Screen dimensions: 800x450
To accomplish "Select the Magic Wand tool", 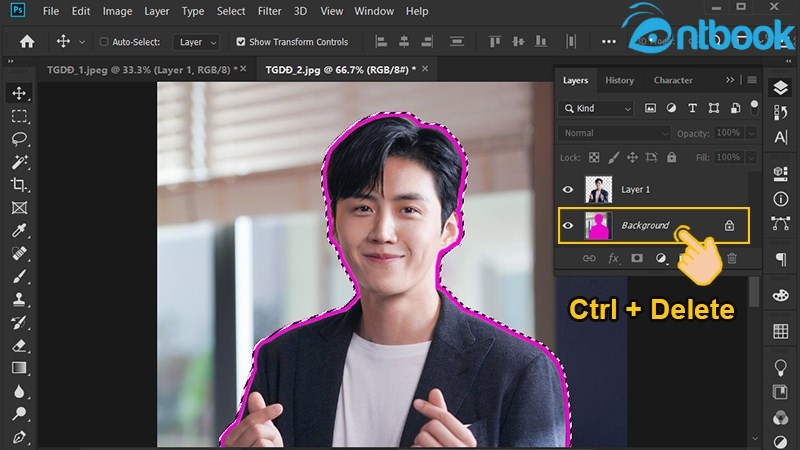I will pyautogui.click(x=19, y=162).
